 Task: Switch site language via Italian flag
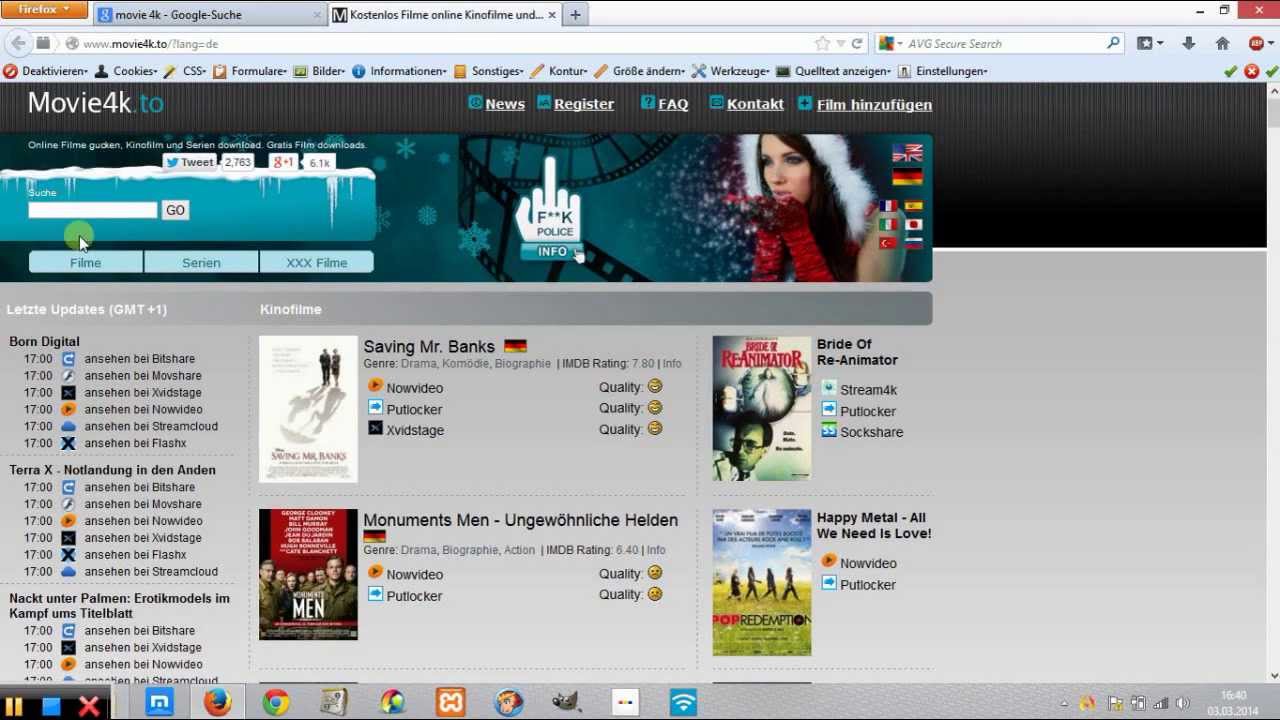pos(887,225)
